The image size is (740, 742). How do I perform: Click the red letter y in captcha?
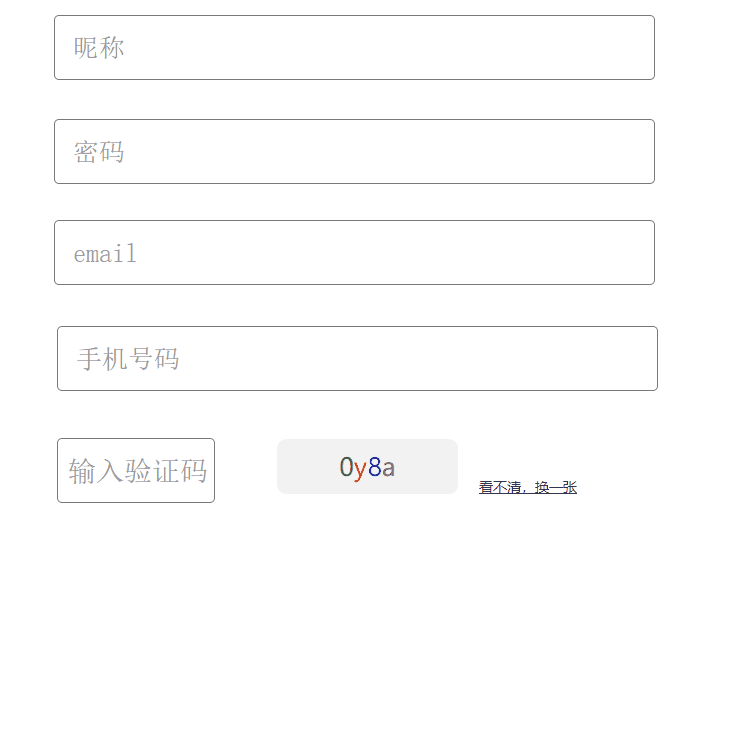coord(360,467)
